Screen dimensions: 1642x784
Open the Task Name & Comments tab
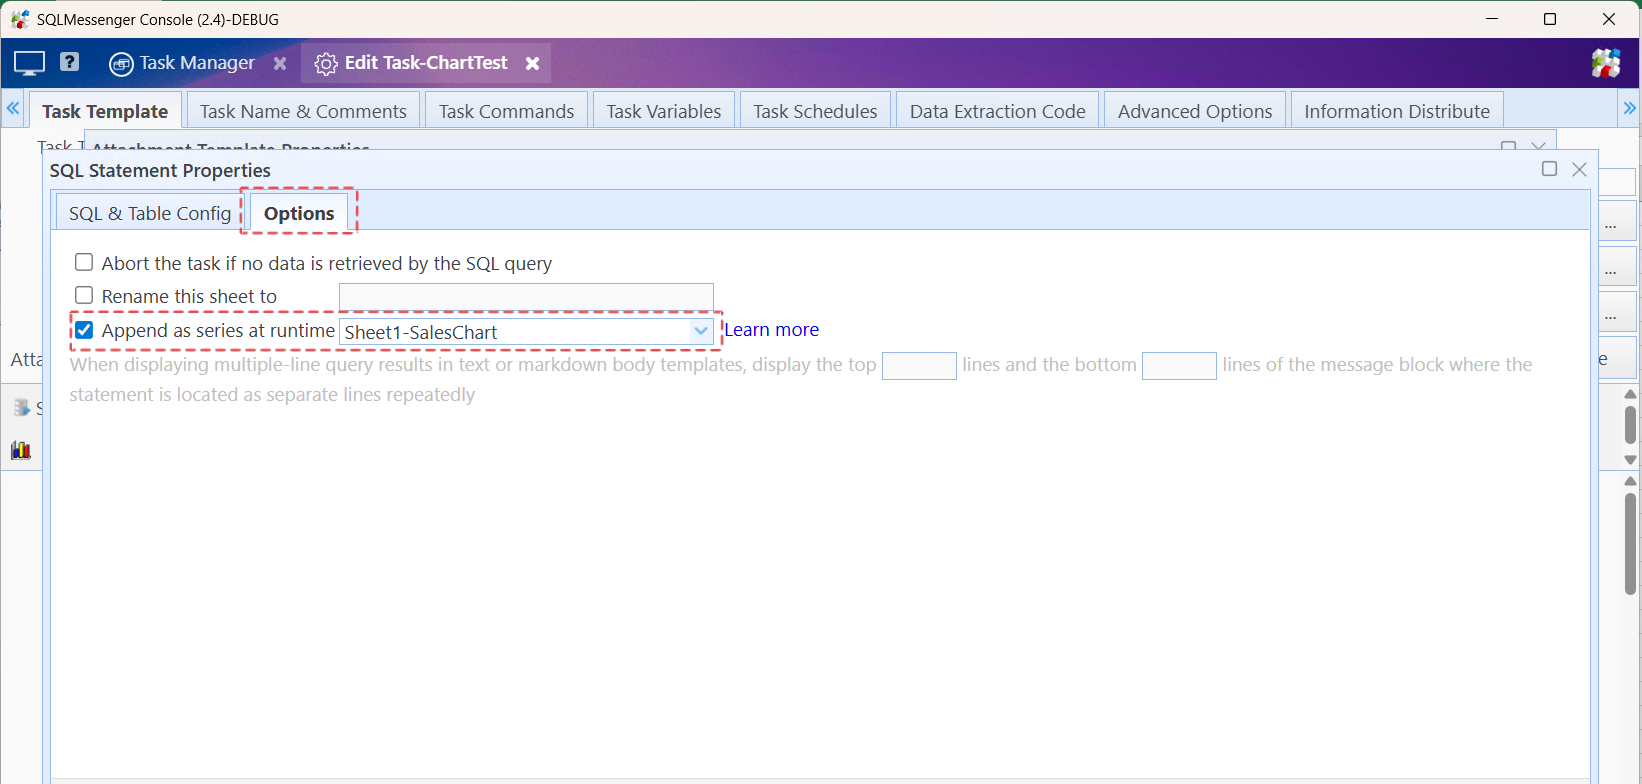(x=303, y=111)
